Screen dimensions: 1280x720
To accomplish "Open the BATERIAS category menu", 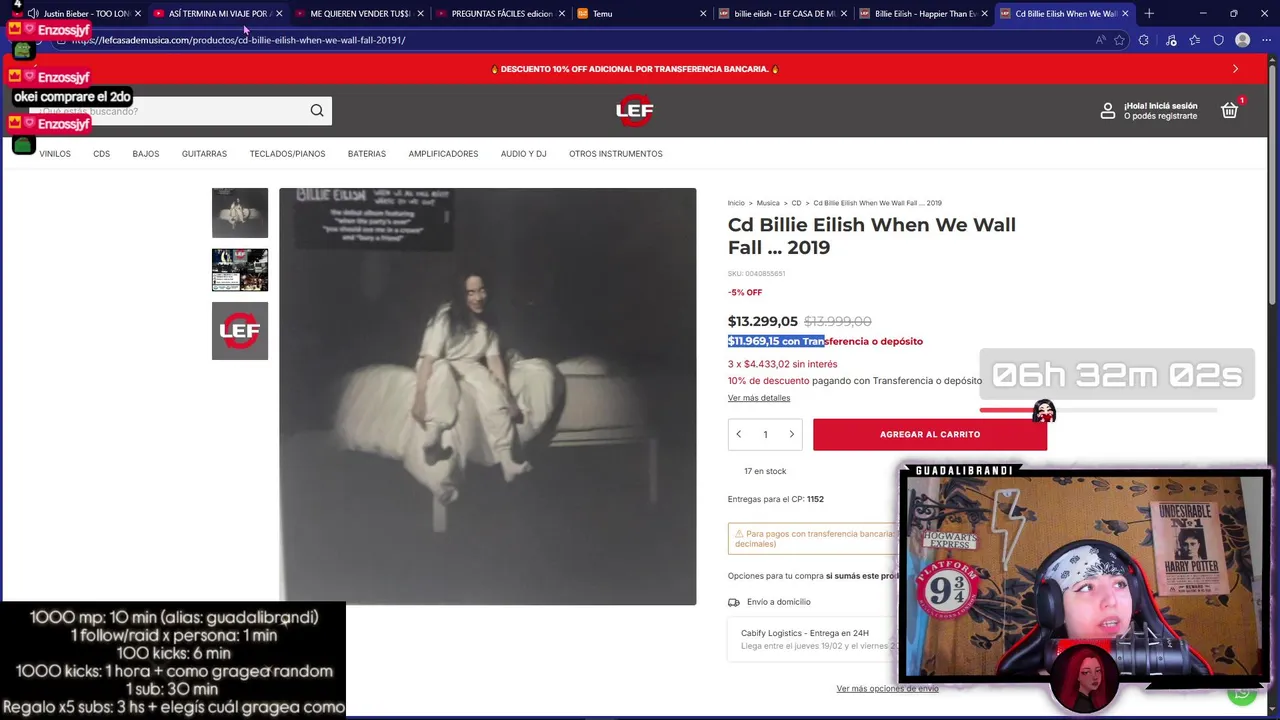I will pyautogui.click(x=367, y=154).
